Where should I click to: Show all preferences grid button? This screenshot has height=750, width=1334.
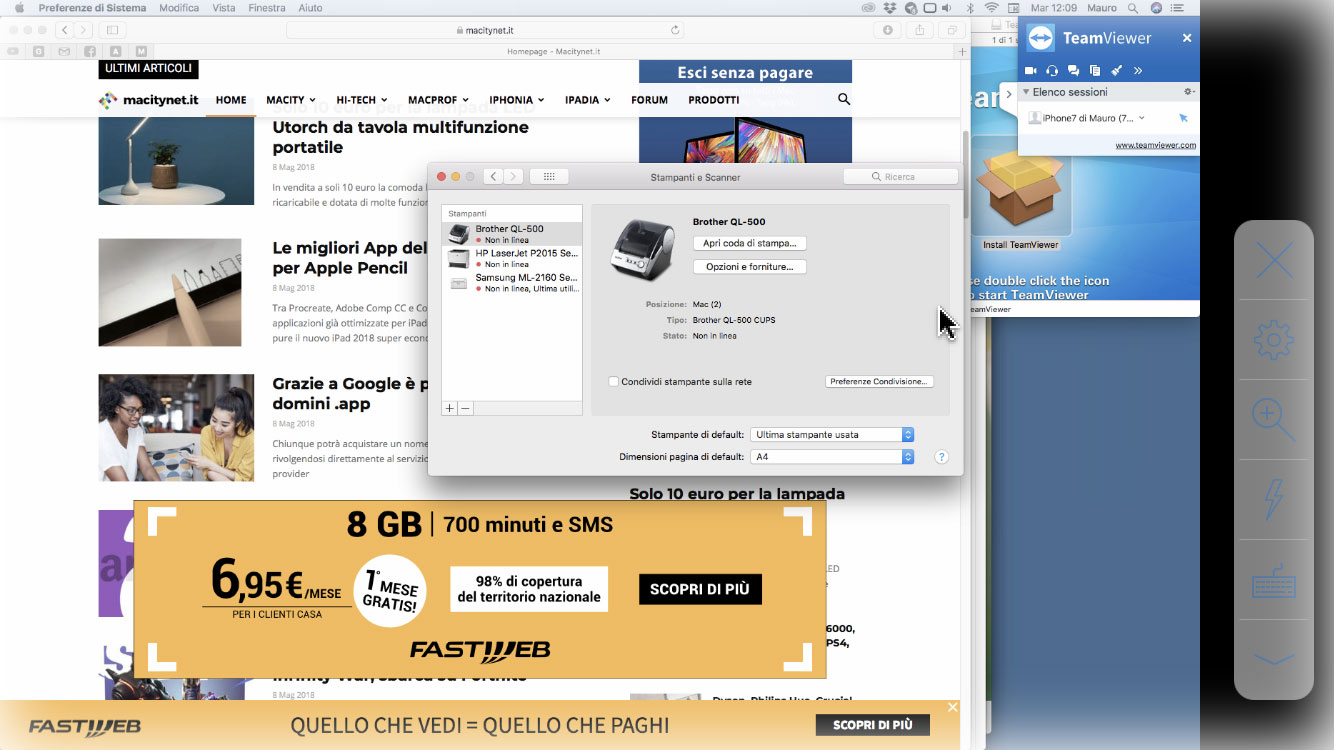pyautogui.click(x=549, y=177)
